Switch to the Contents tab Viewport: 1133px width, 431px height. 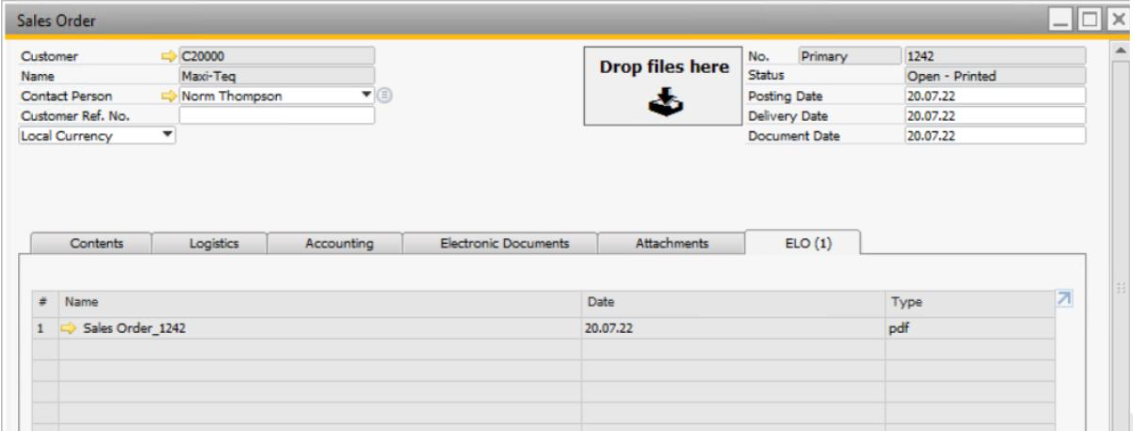pos(96,244)
